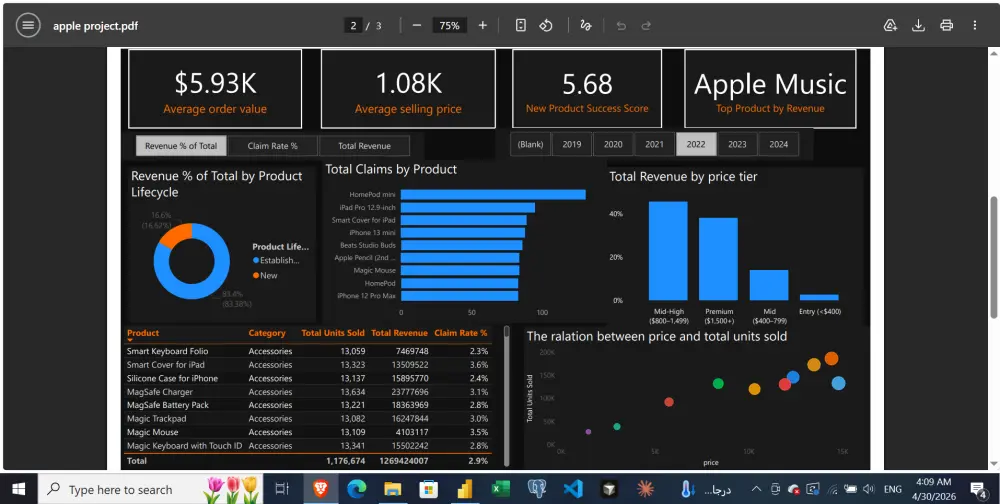Click the taskbar search box
1000x504 pixels.
pos(151,489)
